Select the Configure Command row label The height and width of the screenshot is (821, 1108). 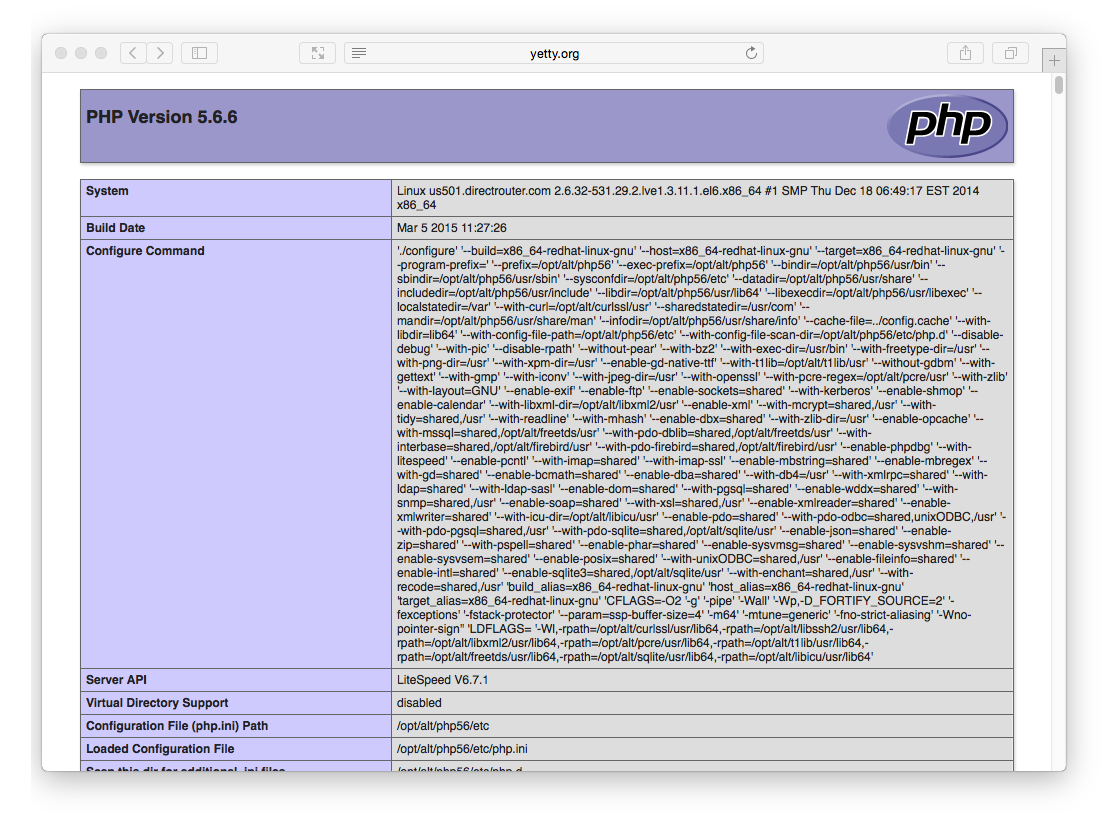(x=145, y=251)
